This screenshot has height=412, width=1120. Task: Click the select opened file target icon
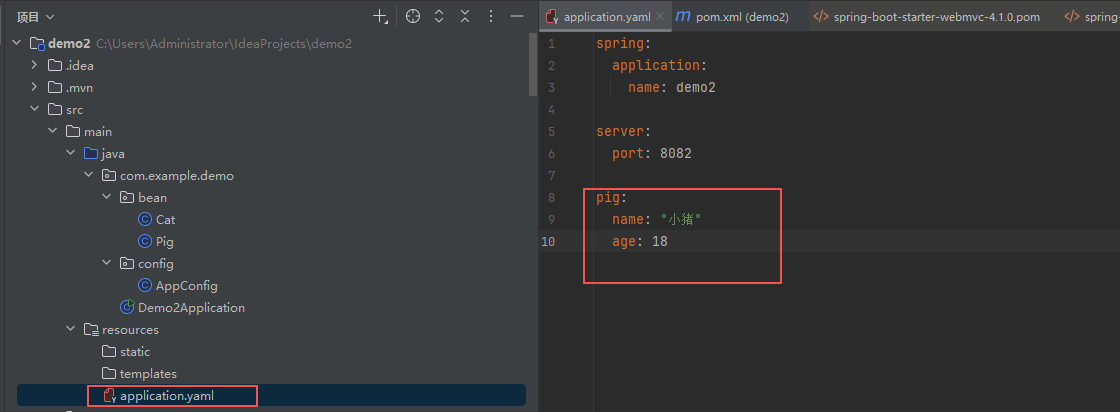pyautogui.click(x=413, y=16)
